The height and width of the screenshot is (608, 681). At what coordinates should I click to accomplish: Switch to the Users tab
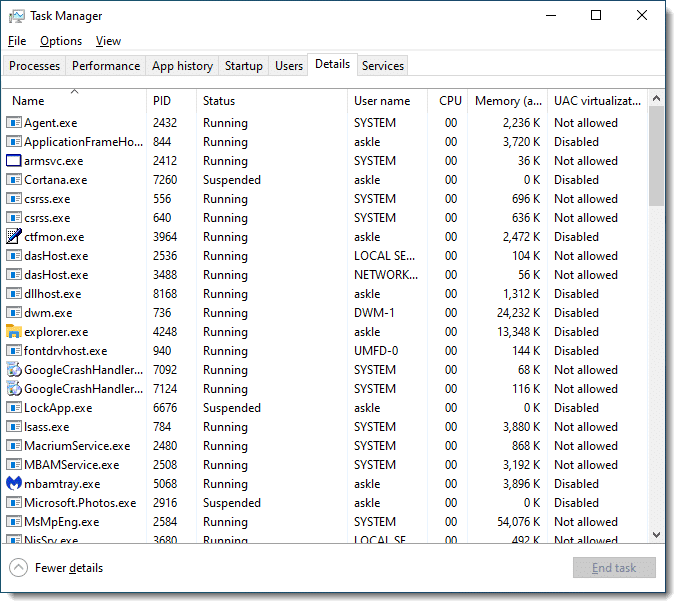point(289,66)
